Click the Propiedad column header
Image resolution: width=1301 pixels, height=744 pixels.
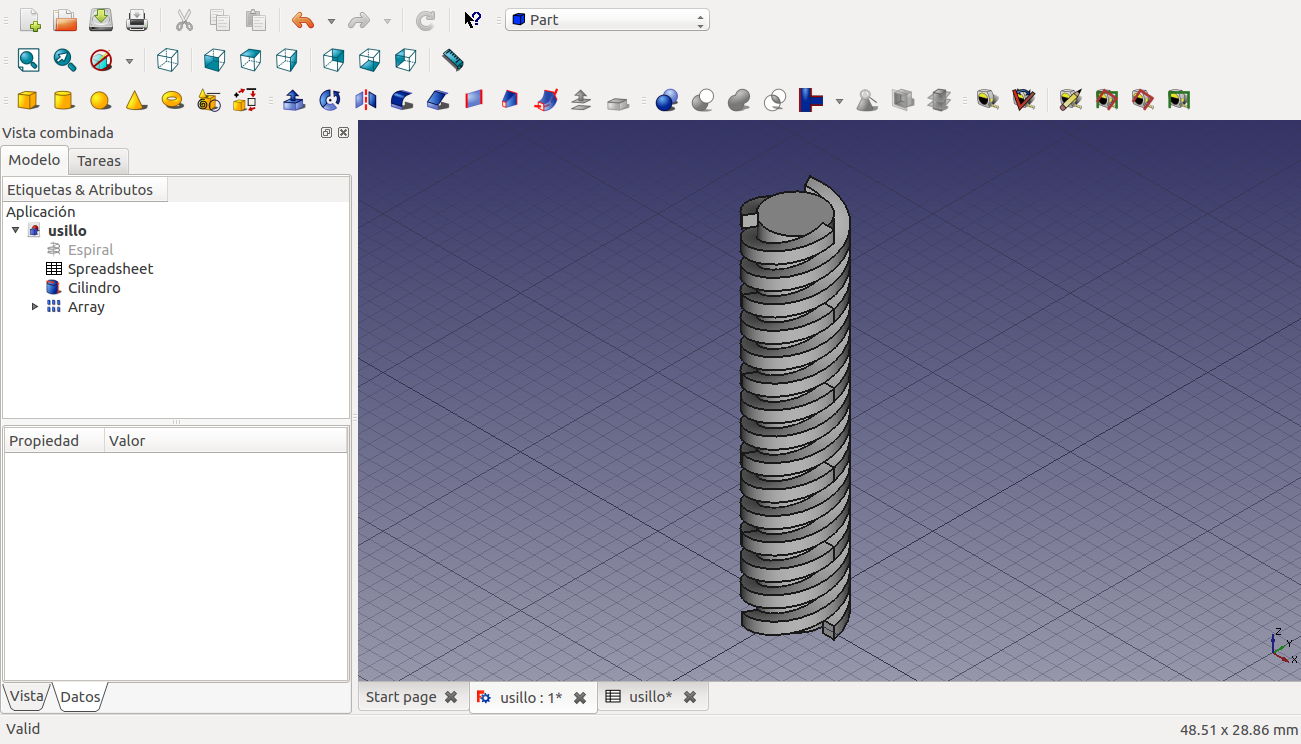45,441
